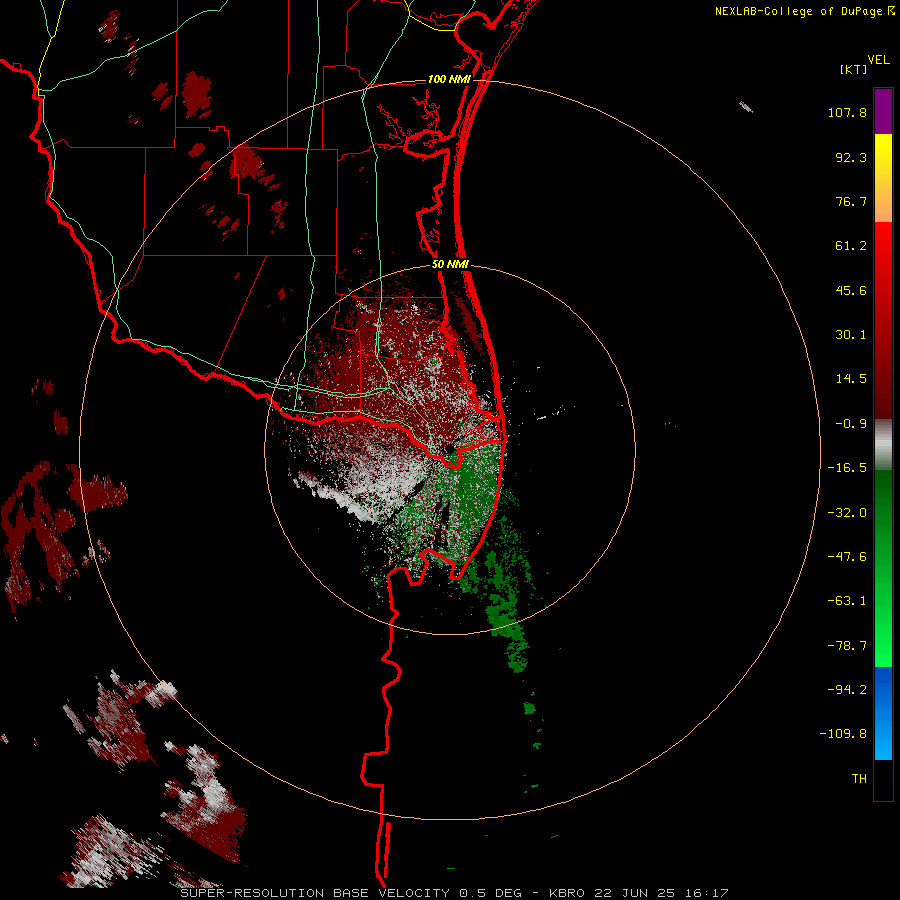900x900 pixels.
Task: Click the VEL legend title
Action: pos(878,60)
